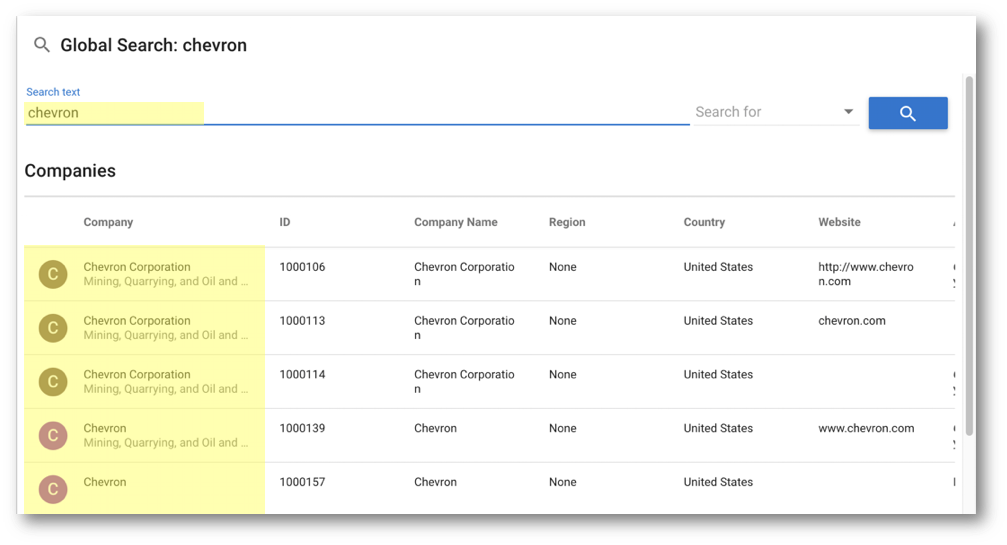The width and height of the screenshot is (1007, 545).
Task: Click the C avatar in row 1000139
Action: click(x=53, y=435)
